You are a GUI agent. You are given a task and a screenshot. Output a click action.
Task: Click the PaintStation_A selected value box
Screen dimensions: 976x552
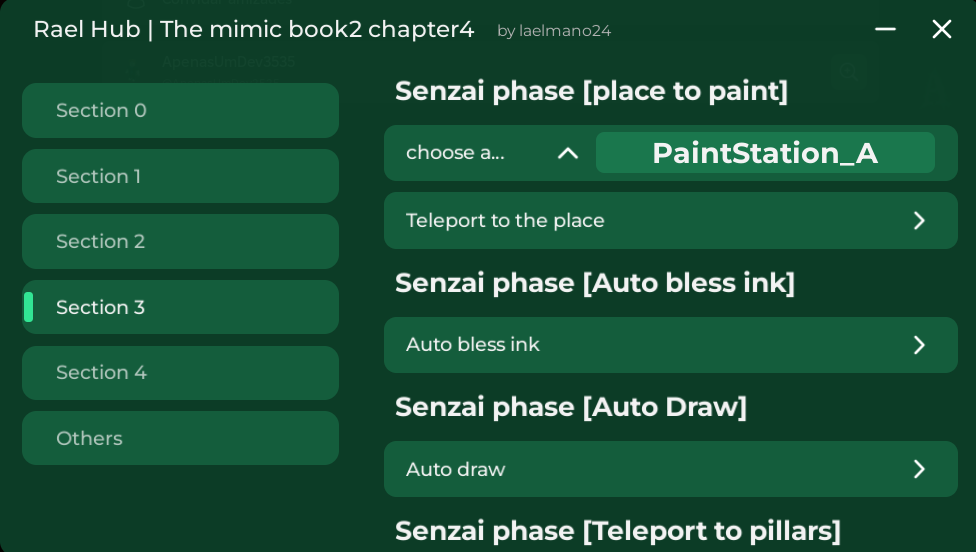pyautogui.click(x=765, y=153)
